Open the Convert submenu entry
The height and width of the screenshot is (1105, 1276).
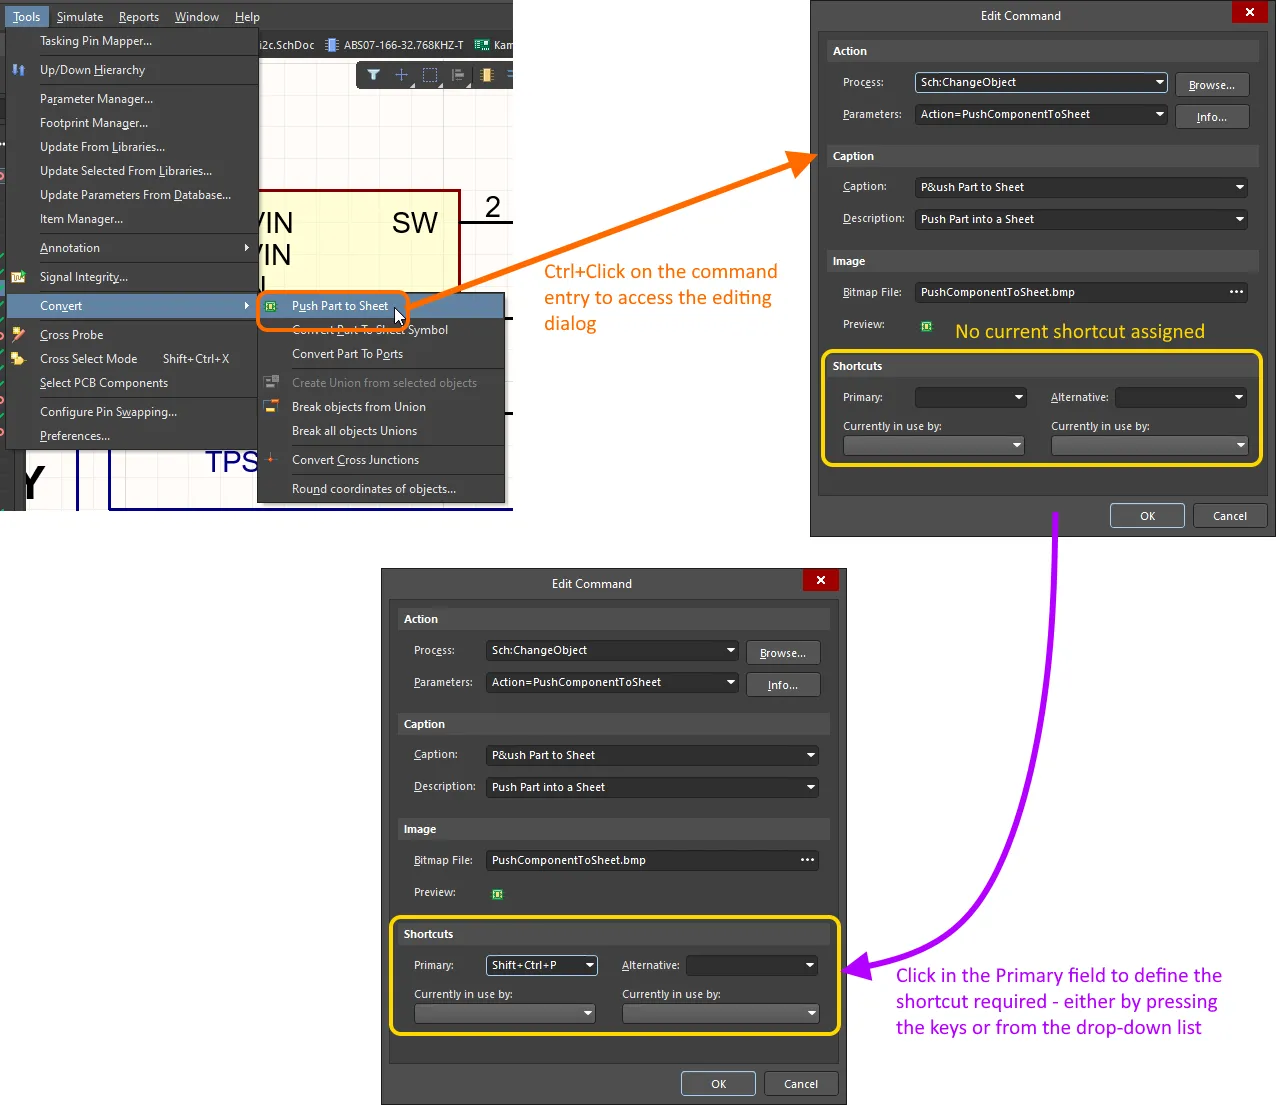coord(132,306)
